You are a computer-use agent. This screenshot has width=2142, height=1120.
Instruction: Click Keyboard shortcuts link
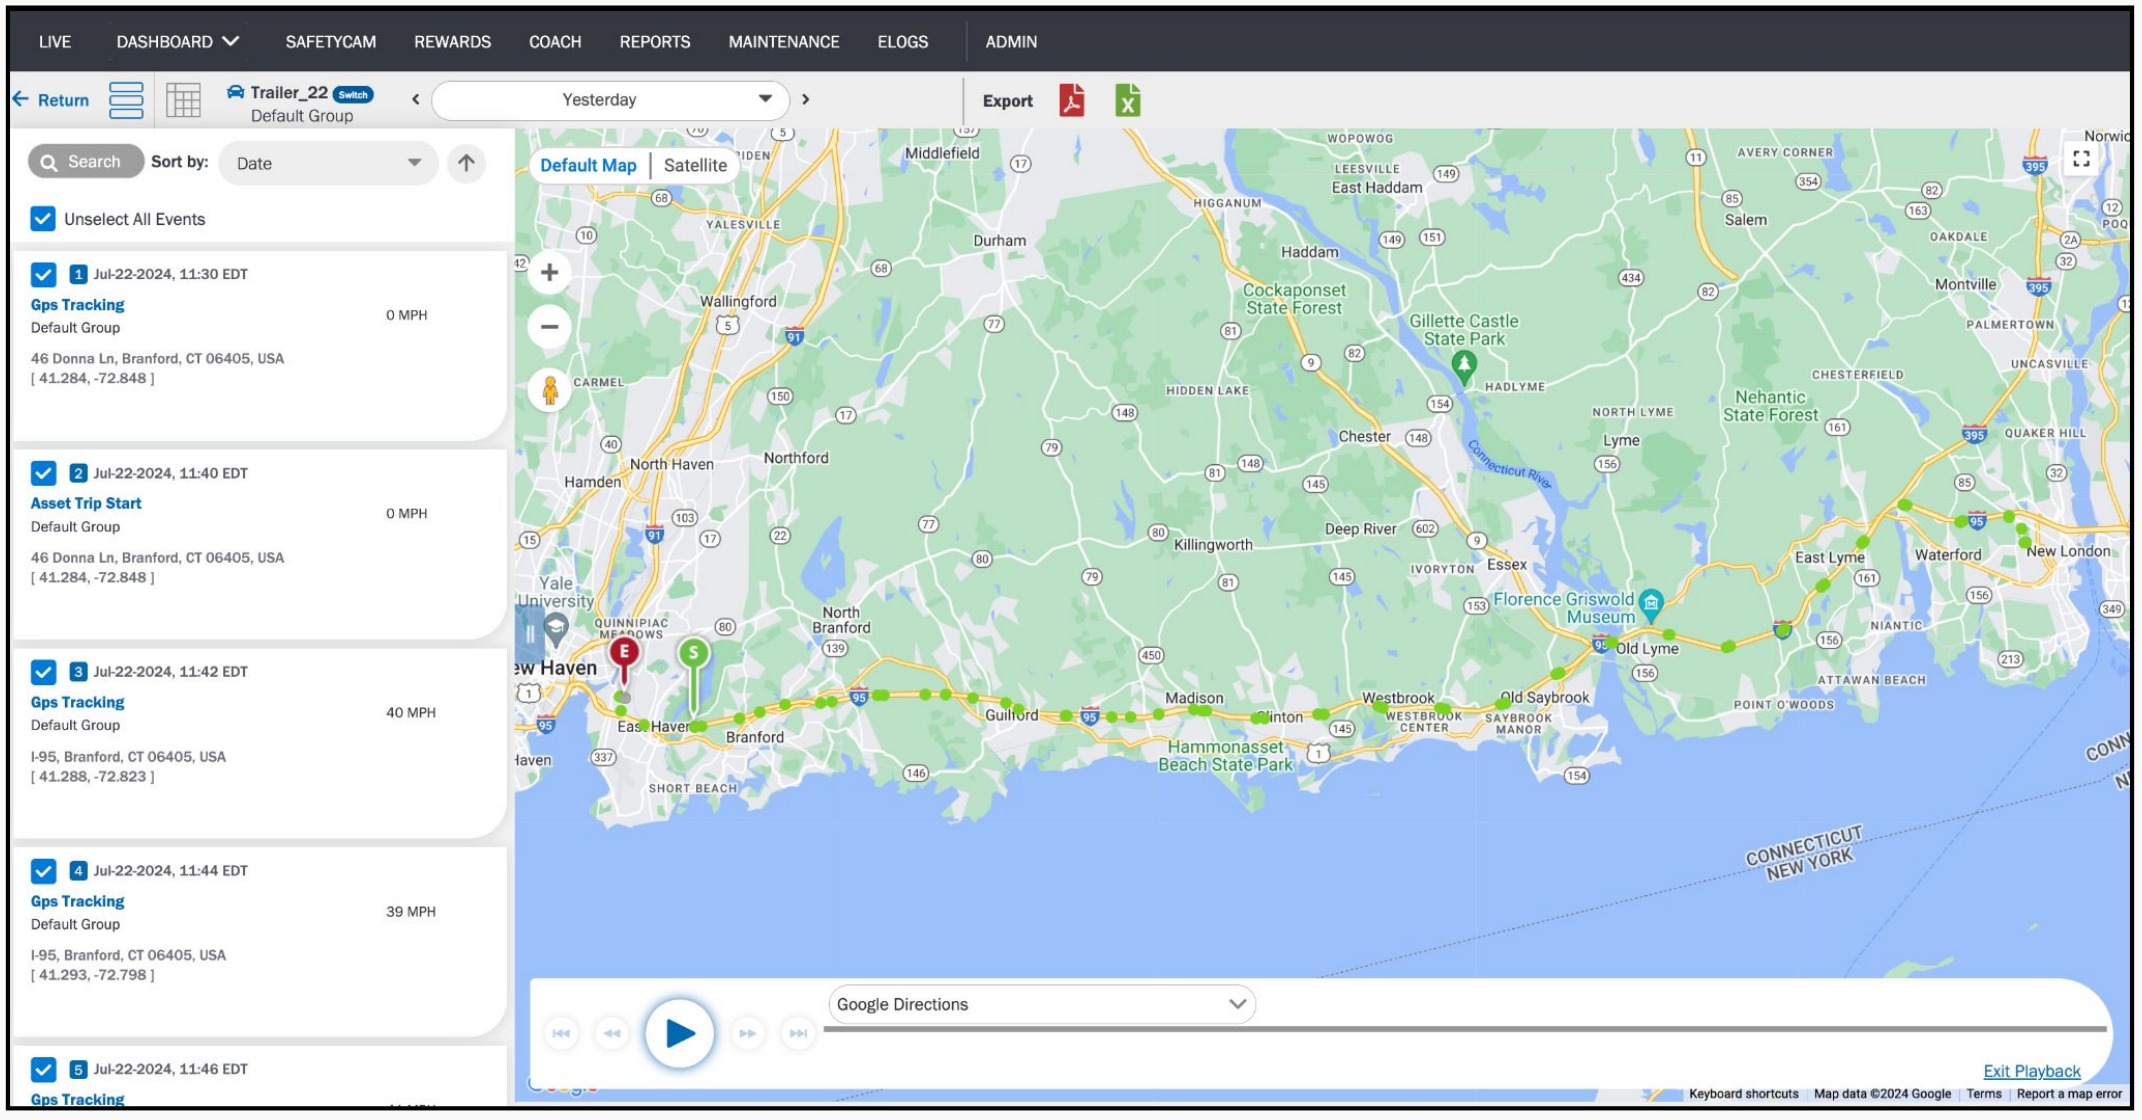coord(1743,1094)
